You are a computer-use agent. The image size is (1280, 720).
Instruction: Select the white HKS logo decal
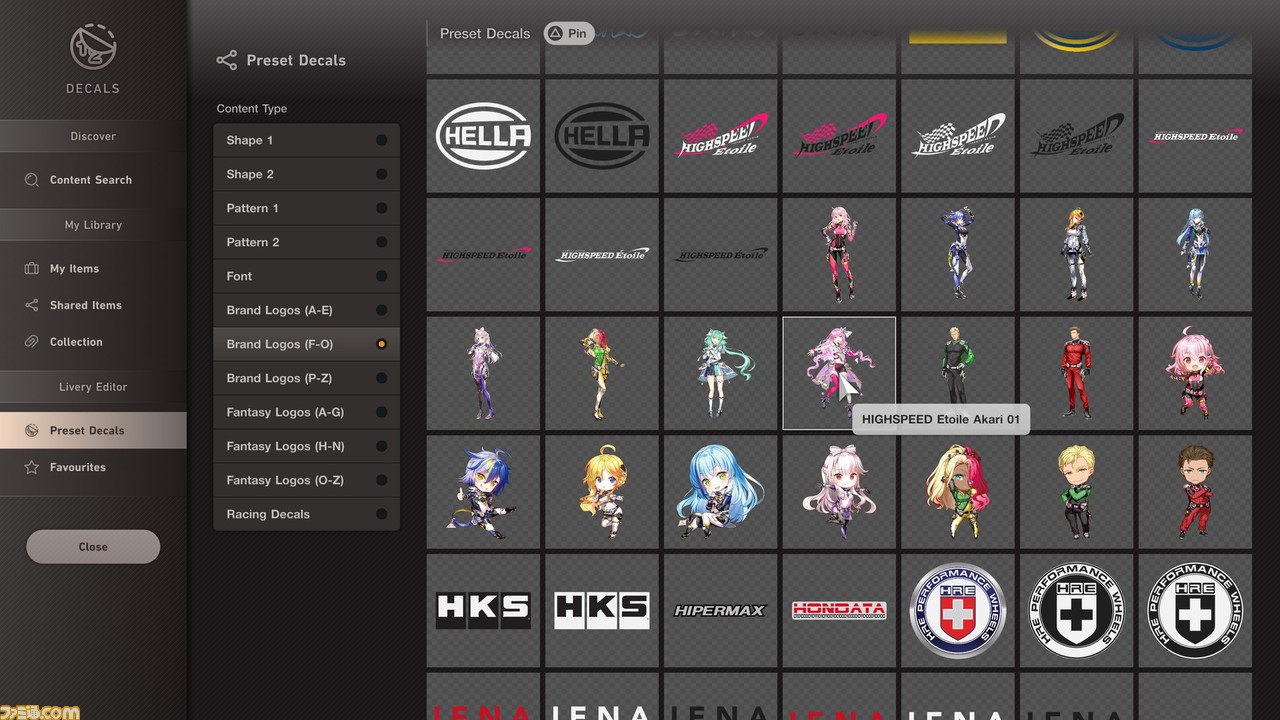pyautogui.click(x=485, y=610)
